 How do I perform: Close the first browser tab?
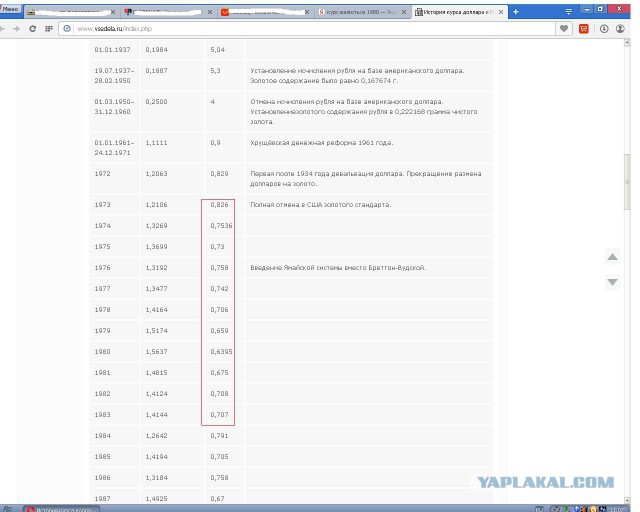click(113, 12)
